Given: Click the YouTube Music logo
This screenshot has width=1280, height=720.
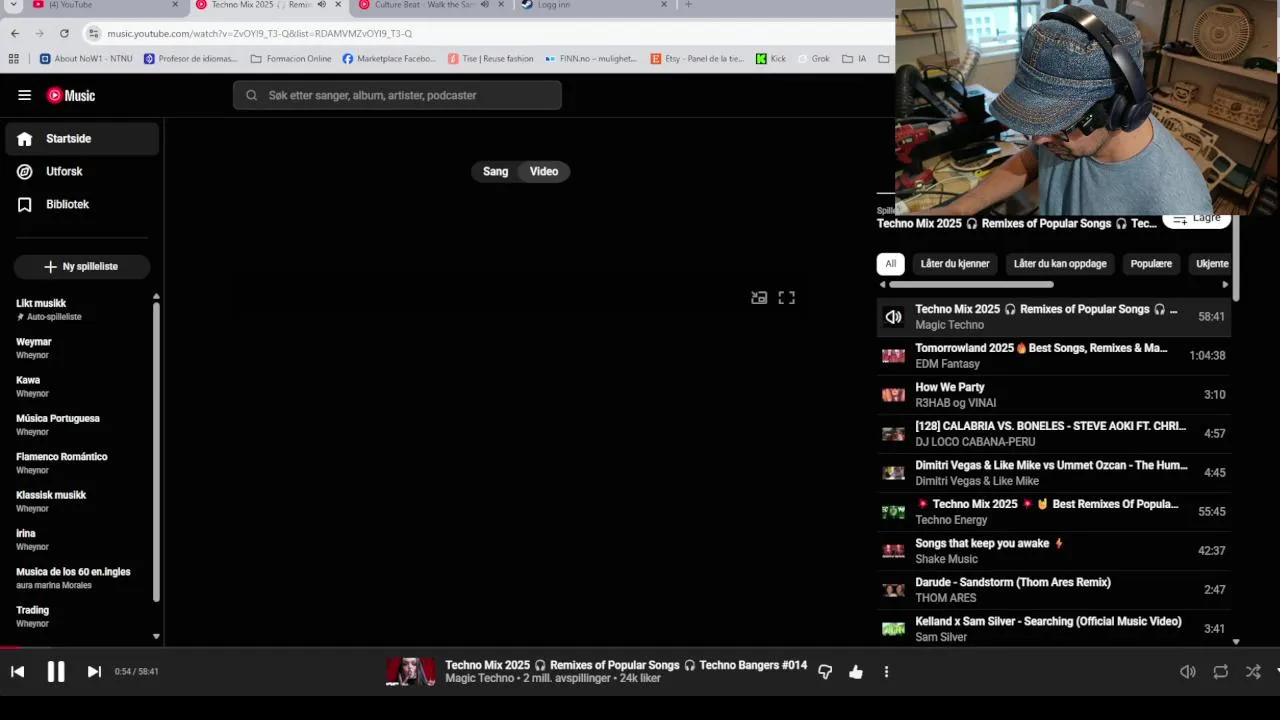Looking at the screenshot, I should [x=71, y=95].
